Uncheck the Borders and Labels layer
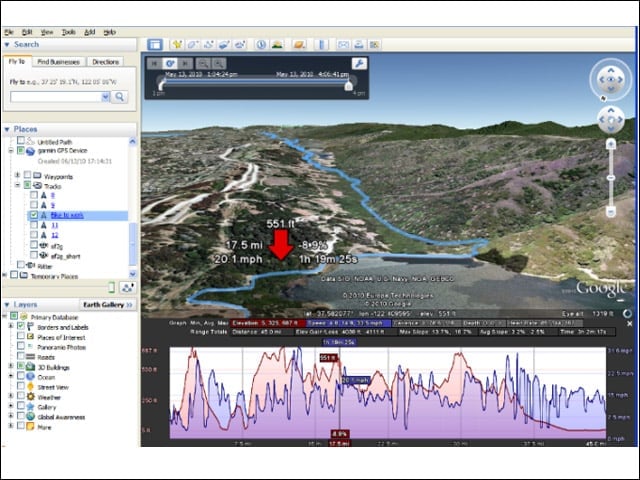The height and width of the screenshot is (480, 640). click(x=21, y=327)
